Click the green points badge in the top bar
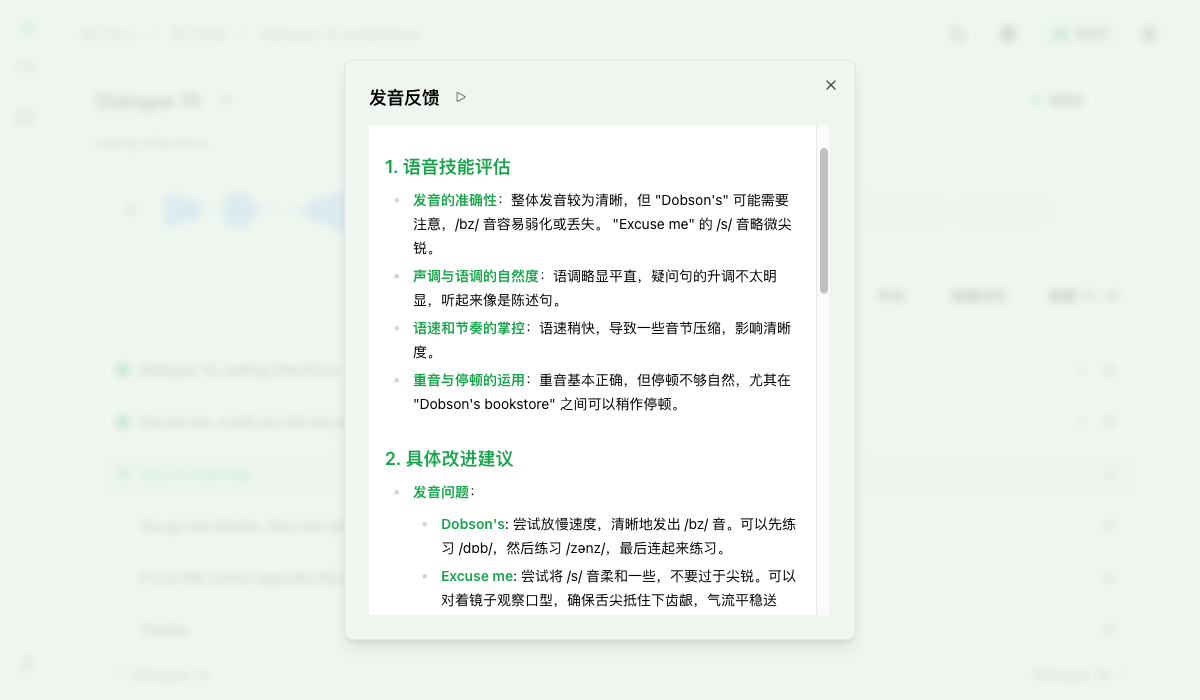The image size is (1200, 700). 1078,33
